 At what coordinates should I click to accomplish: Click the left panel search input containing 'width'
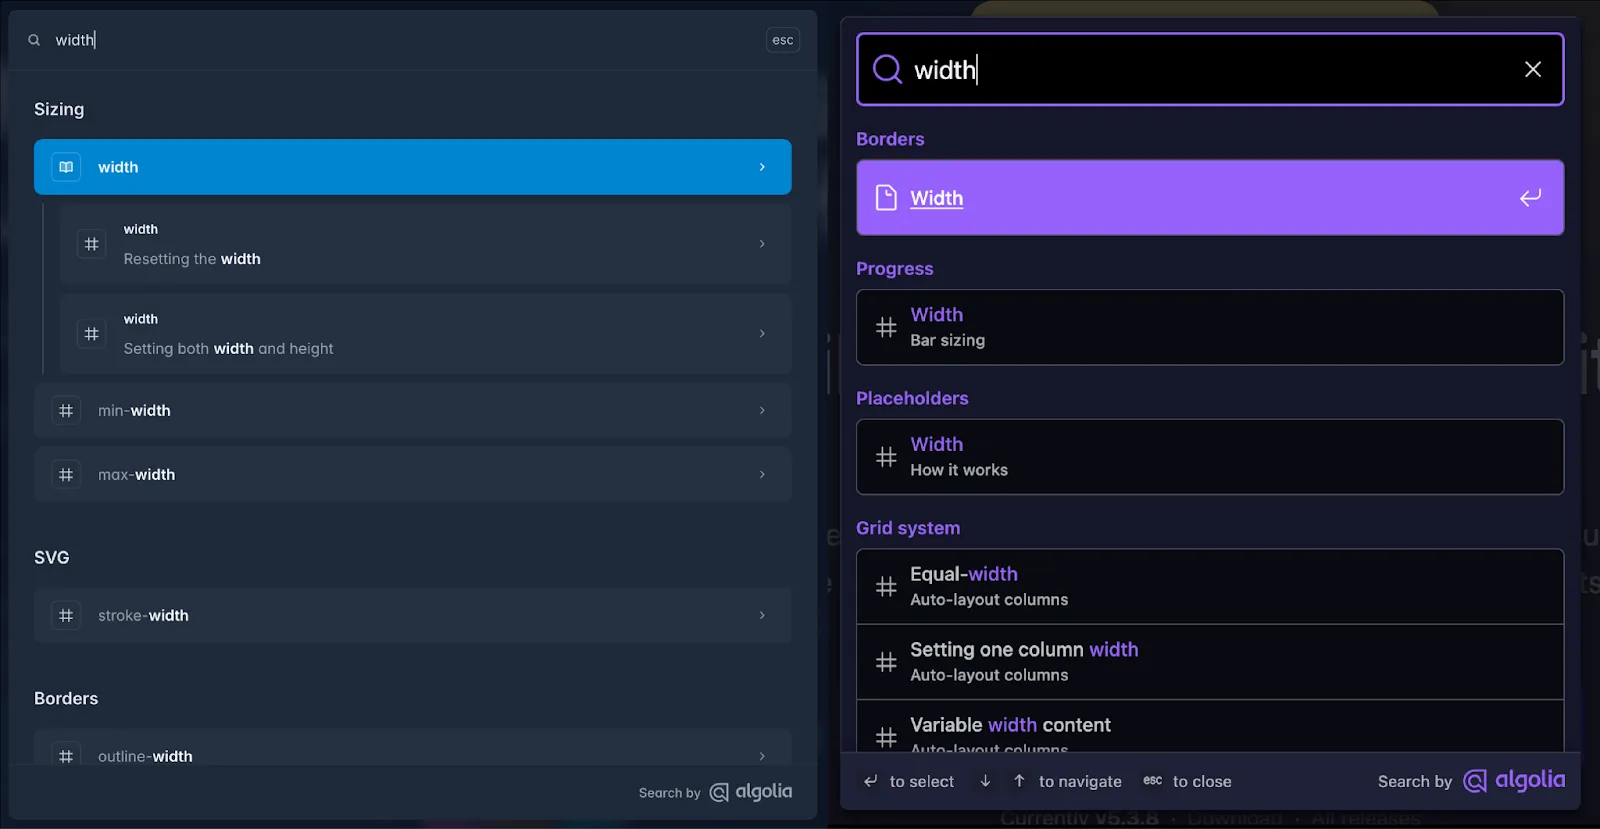(405, 40)
